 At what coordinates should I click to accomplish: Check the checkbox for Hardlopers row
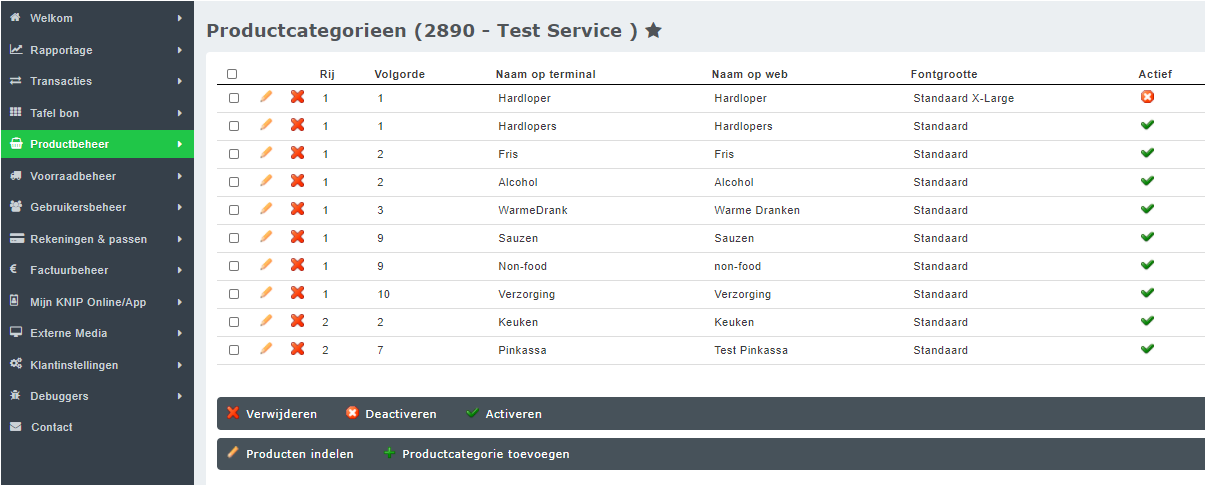click(234, 126)
